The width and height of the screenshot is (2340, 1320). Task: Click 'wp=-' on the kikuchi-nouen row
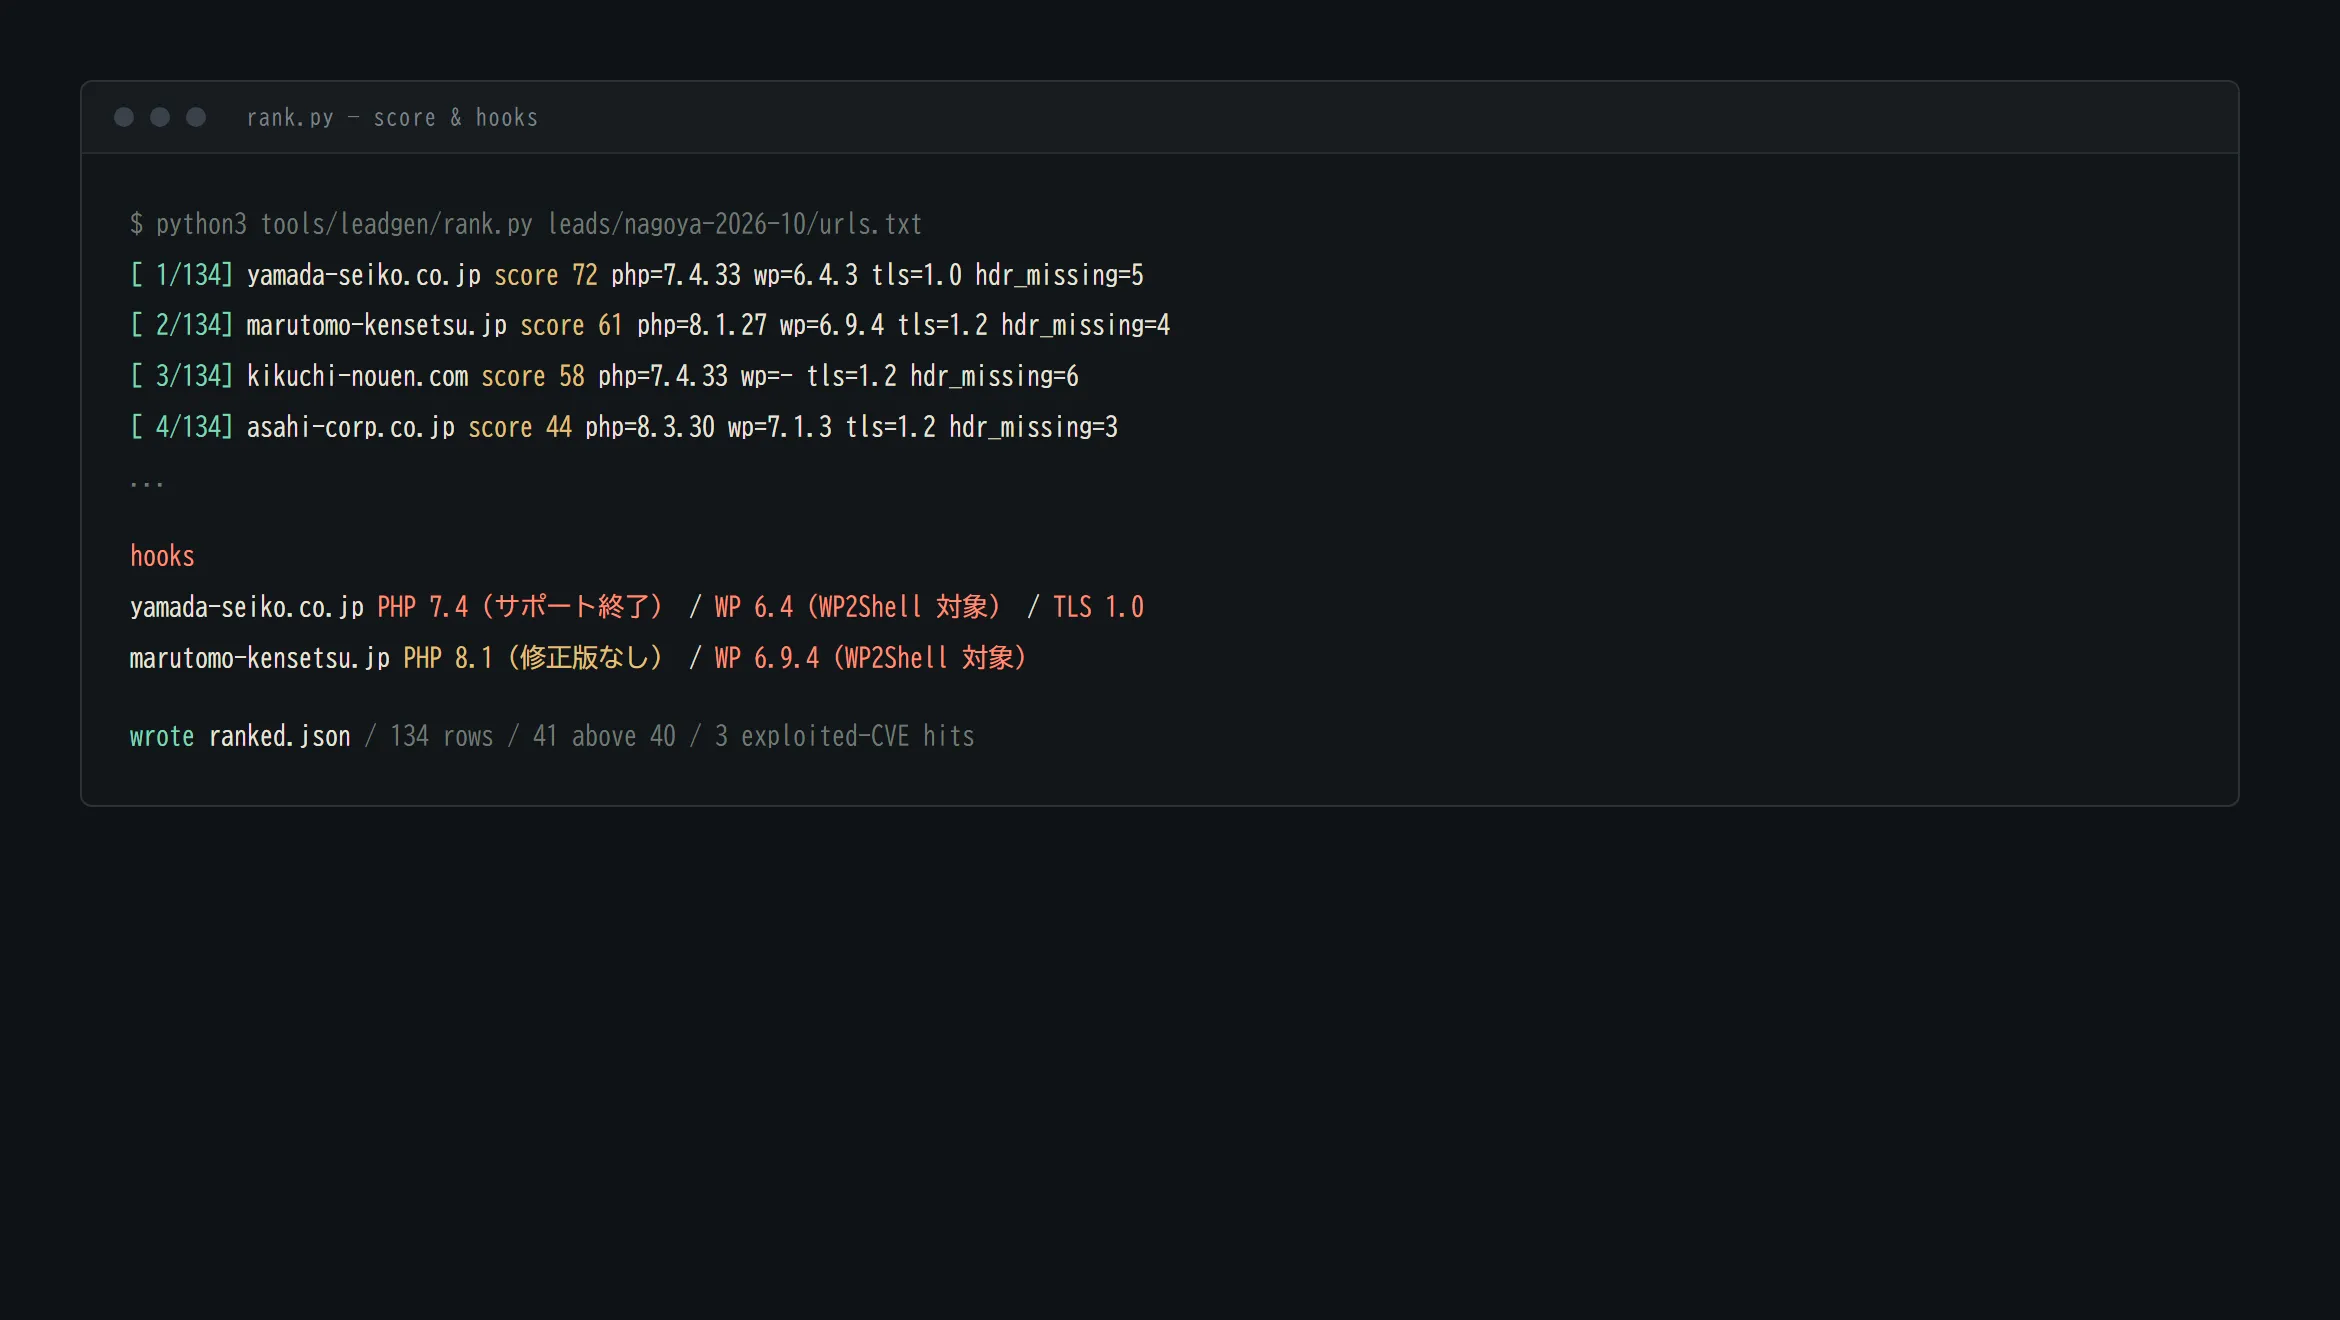tap(767, 376)
